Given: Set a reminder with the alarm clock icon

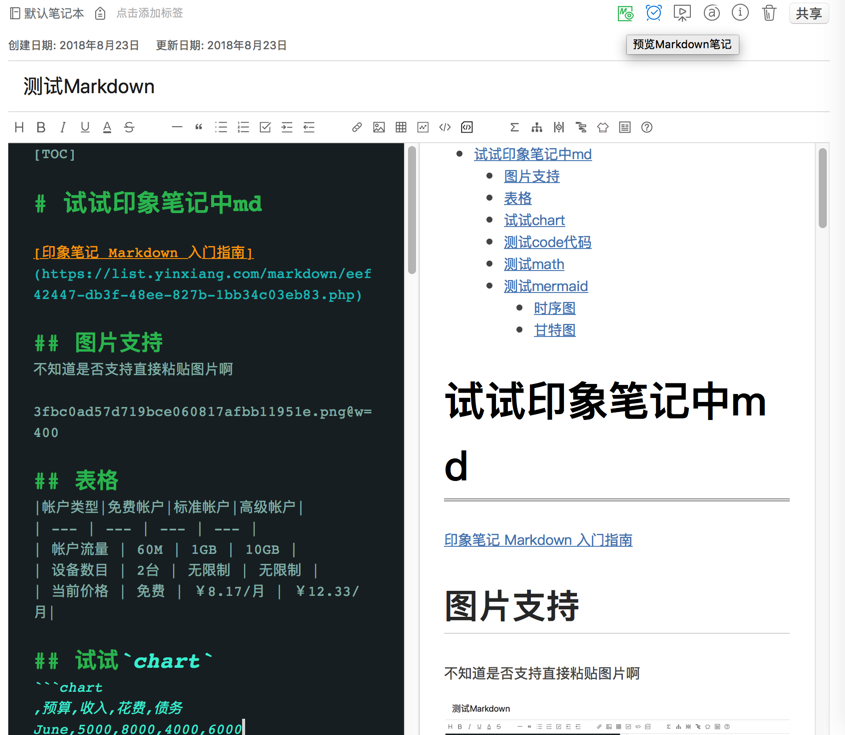Looking at the screenshot, I should [654, 13].
